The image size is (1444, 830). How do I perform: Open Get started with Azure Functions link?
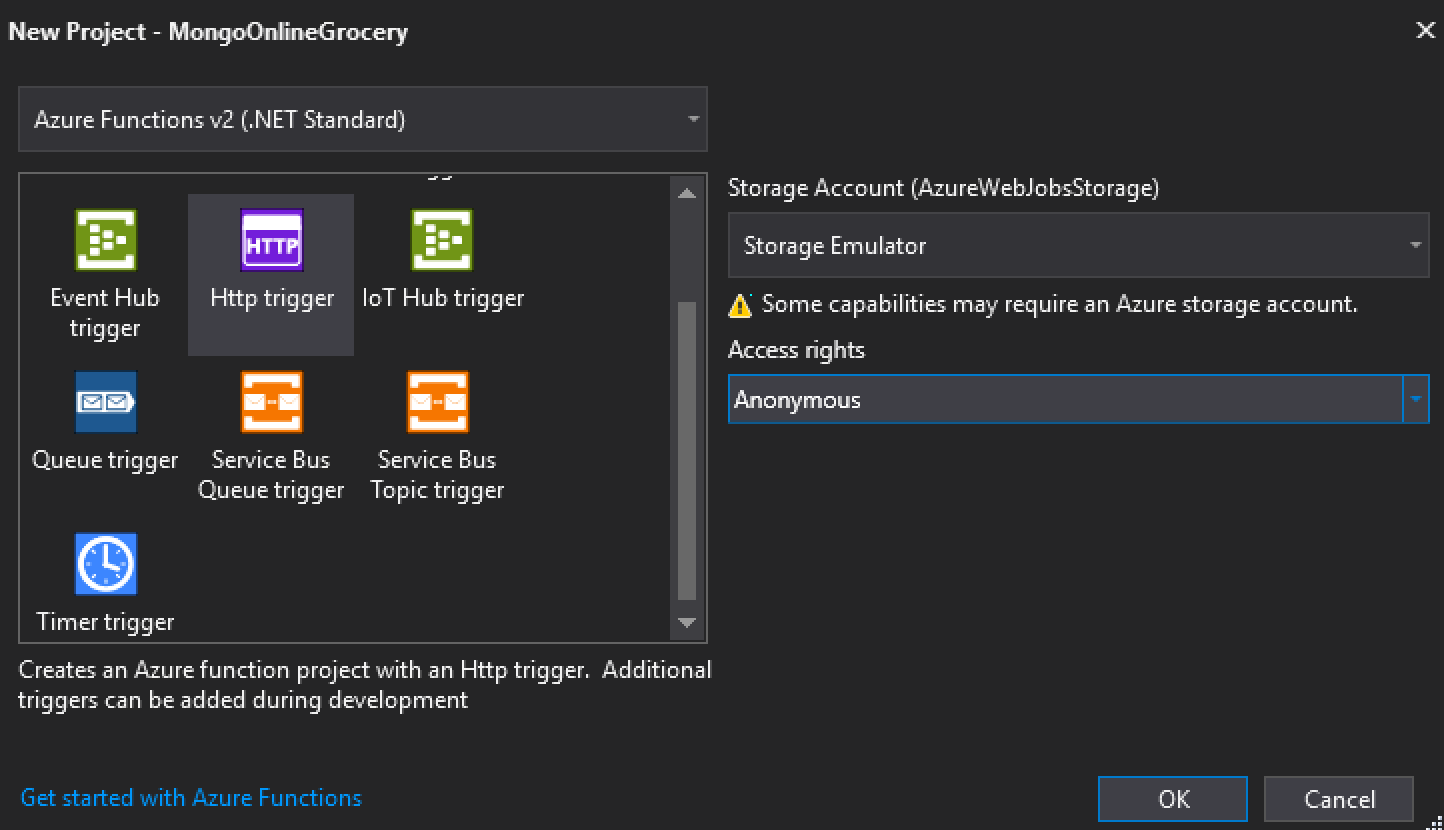(191, 798)
